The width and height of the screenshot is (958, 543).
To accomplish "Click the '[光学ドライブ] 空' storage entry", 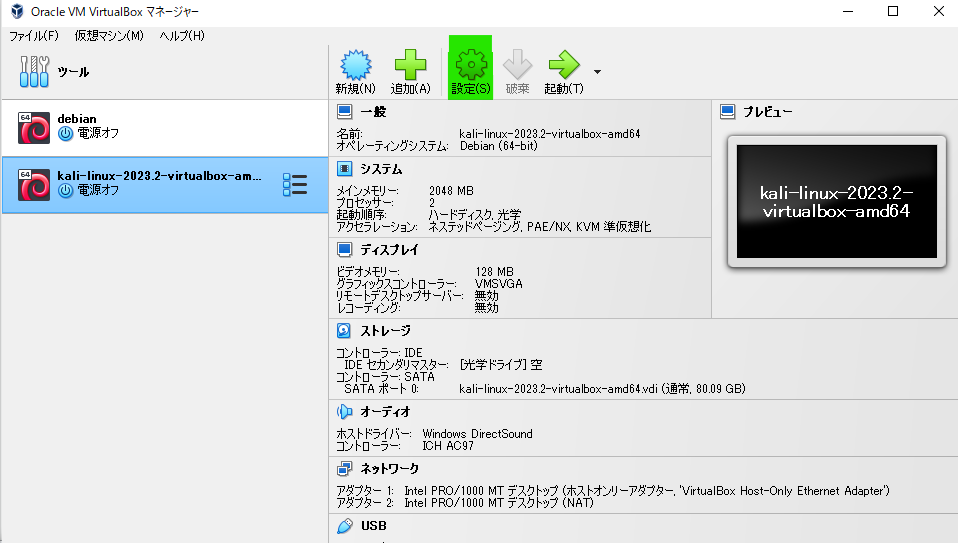I will coord(501,365).
